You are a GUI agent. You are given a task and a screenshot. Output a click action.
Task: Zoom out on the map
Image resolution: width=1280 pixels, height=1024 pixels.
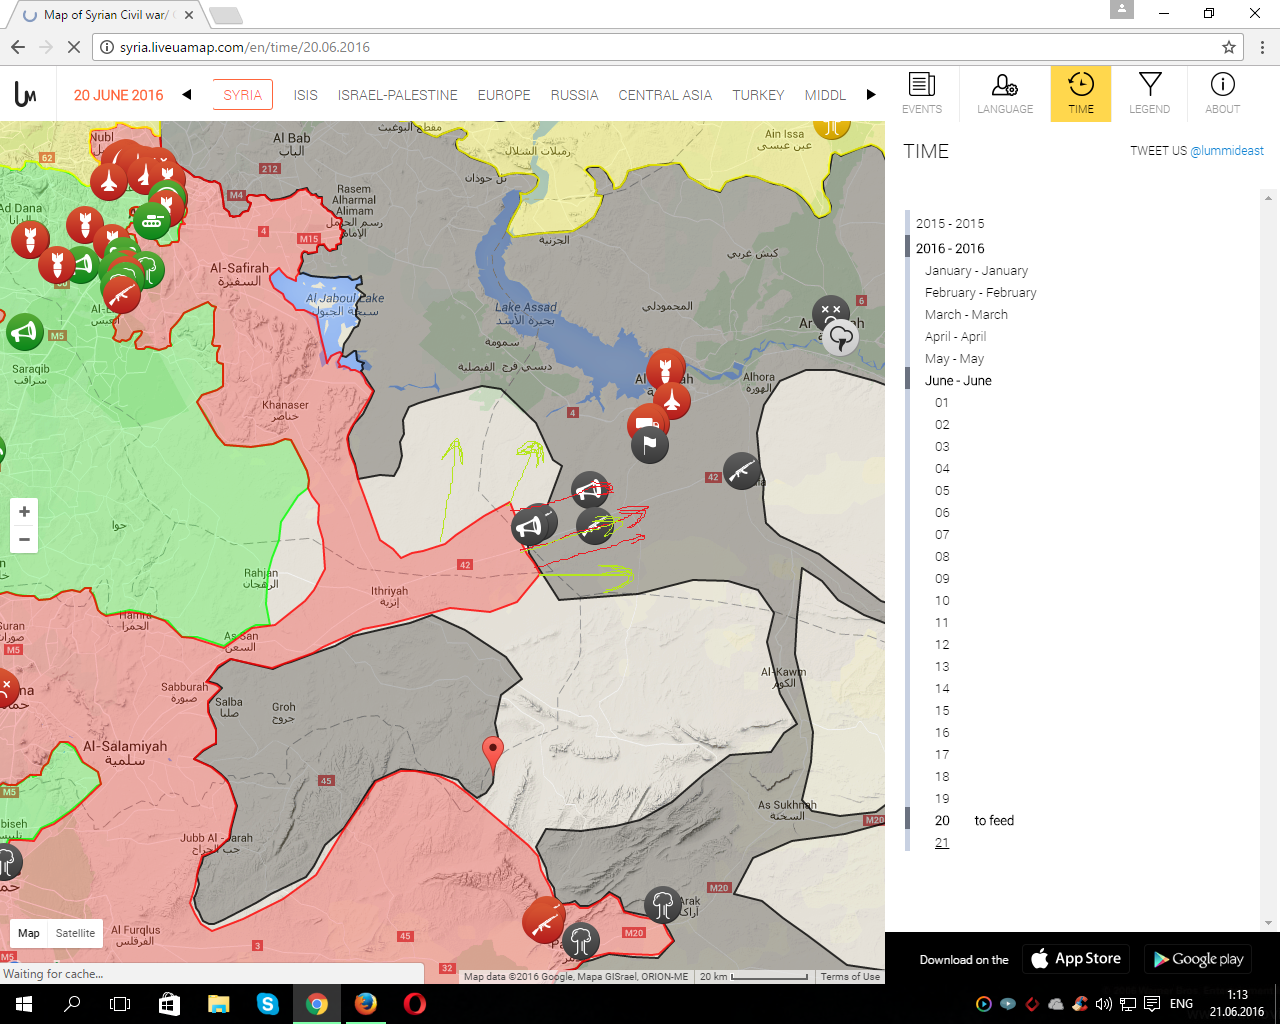[x=24, y=539]
